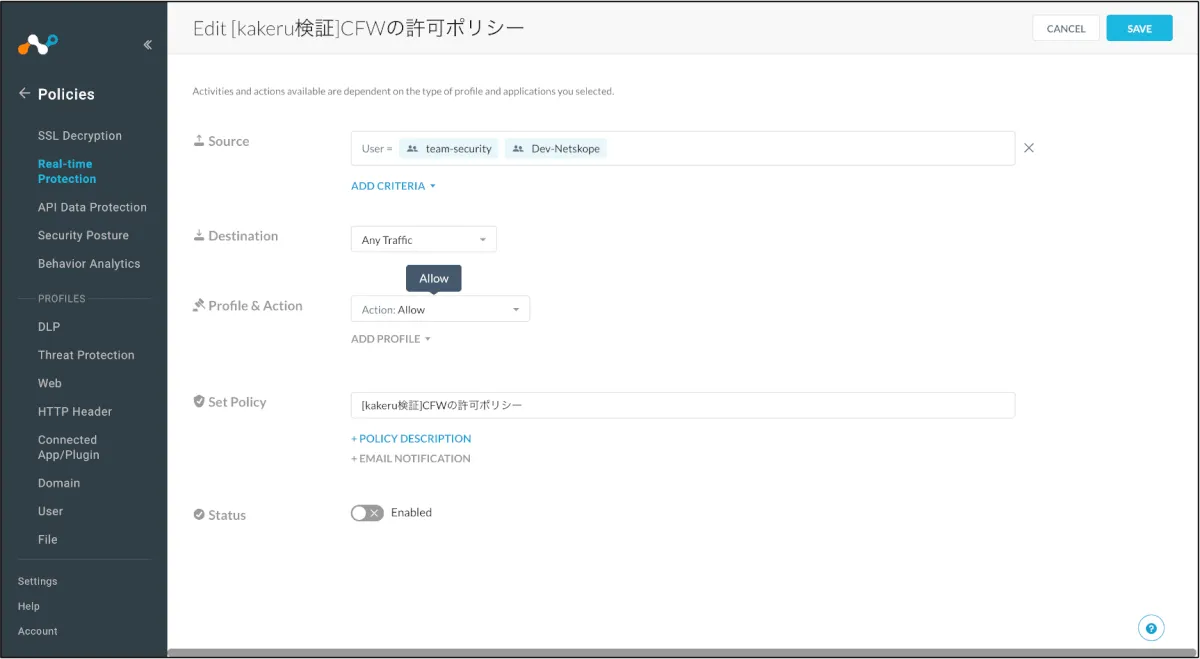Open SSL Decryption in the sidebar
The image size is (1200, 659).
[80, 136]
